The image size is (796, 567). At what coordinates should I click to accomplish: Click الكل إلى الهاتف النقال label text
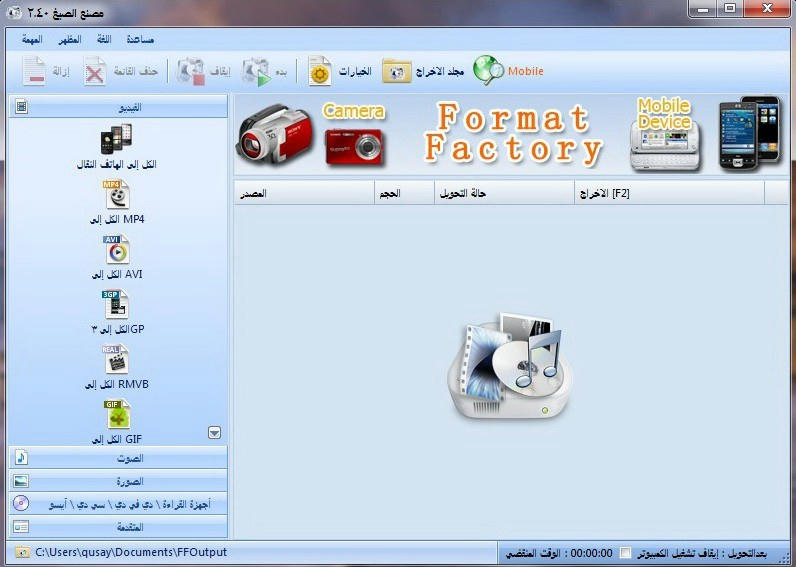pyautogui.click(x=117, y=164)
